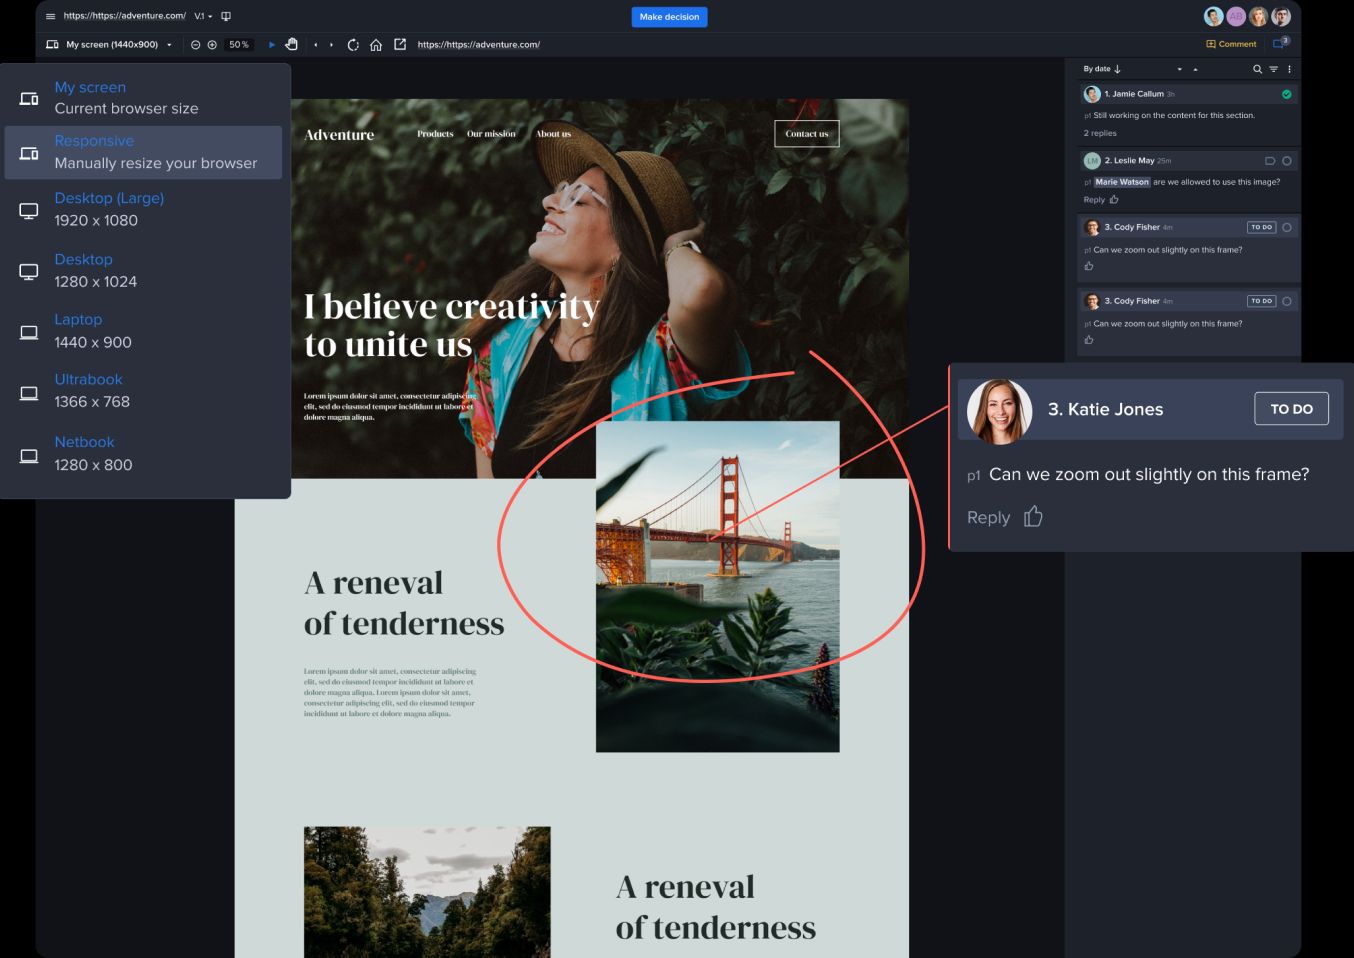The height and width of the screenshot is (958, 1354).
Task: Toggle the TO DO status on Katie Jones' comment
Action: pos(1291,409)
